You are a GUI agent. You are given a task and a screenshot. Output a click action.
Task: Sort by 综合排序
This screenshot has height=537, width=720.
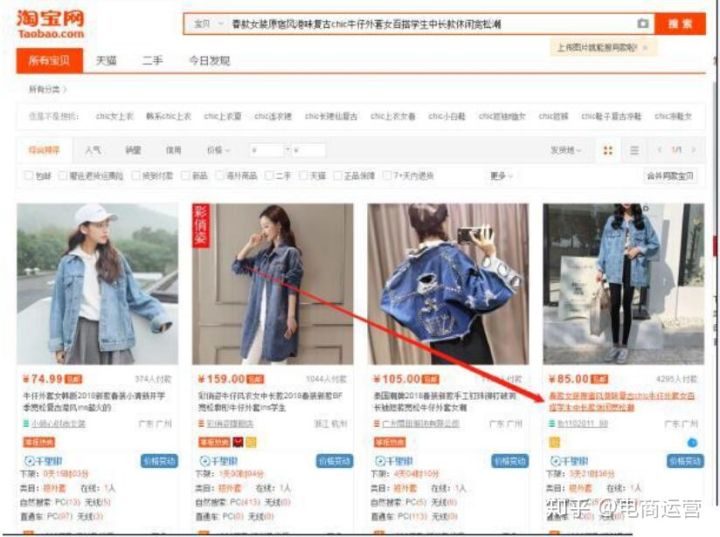pyautogui.click(x=44, y=150)
